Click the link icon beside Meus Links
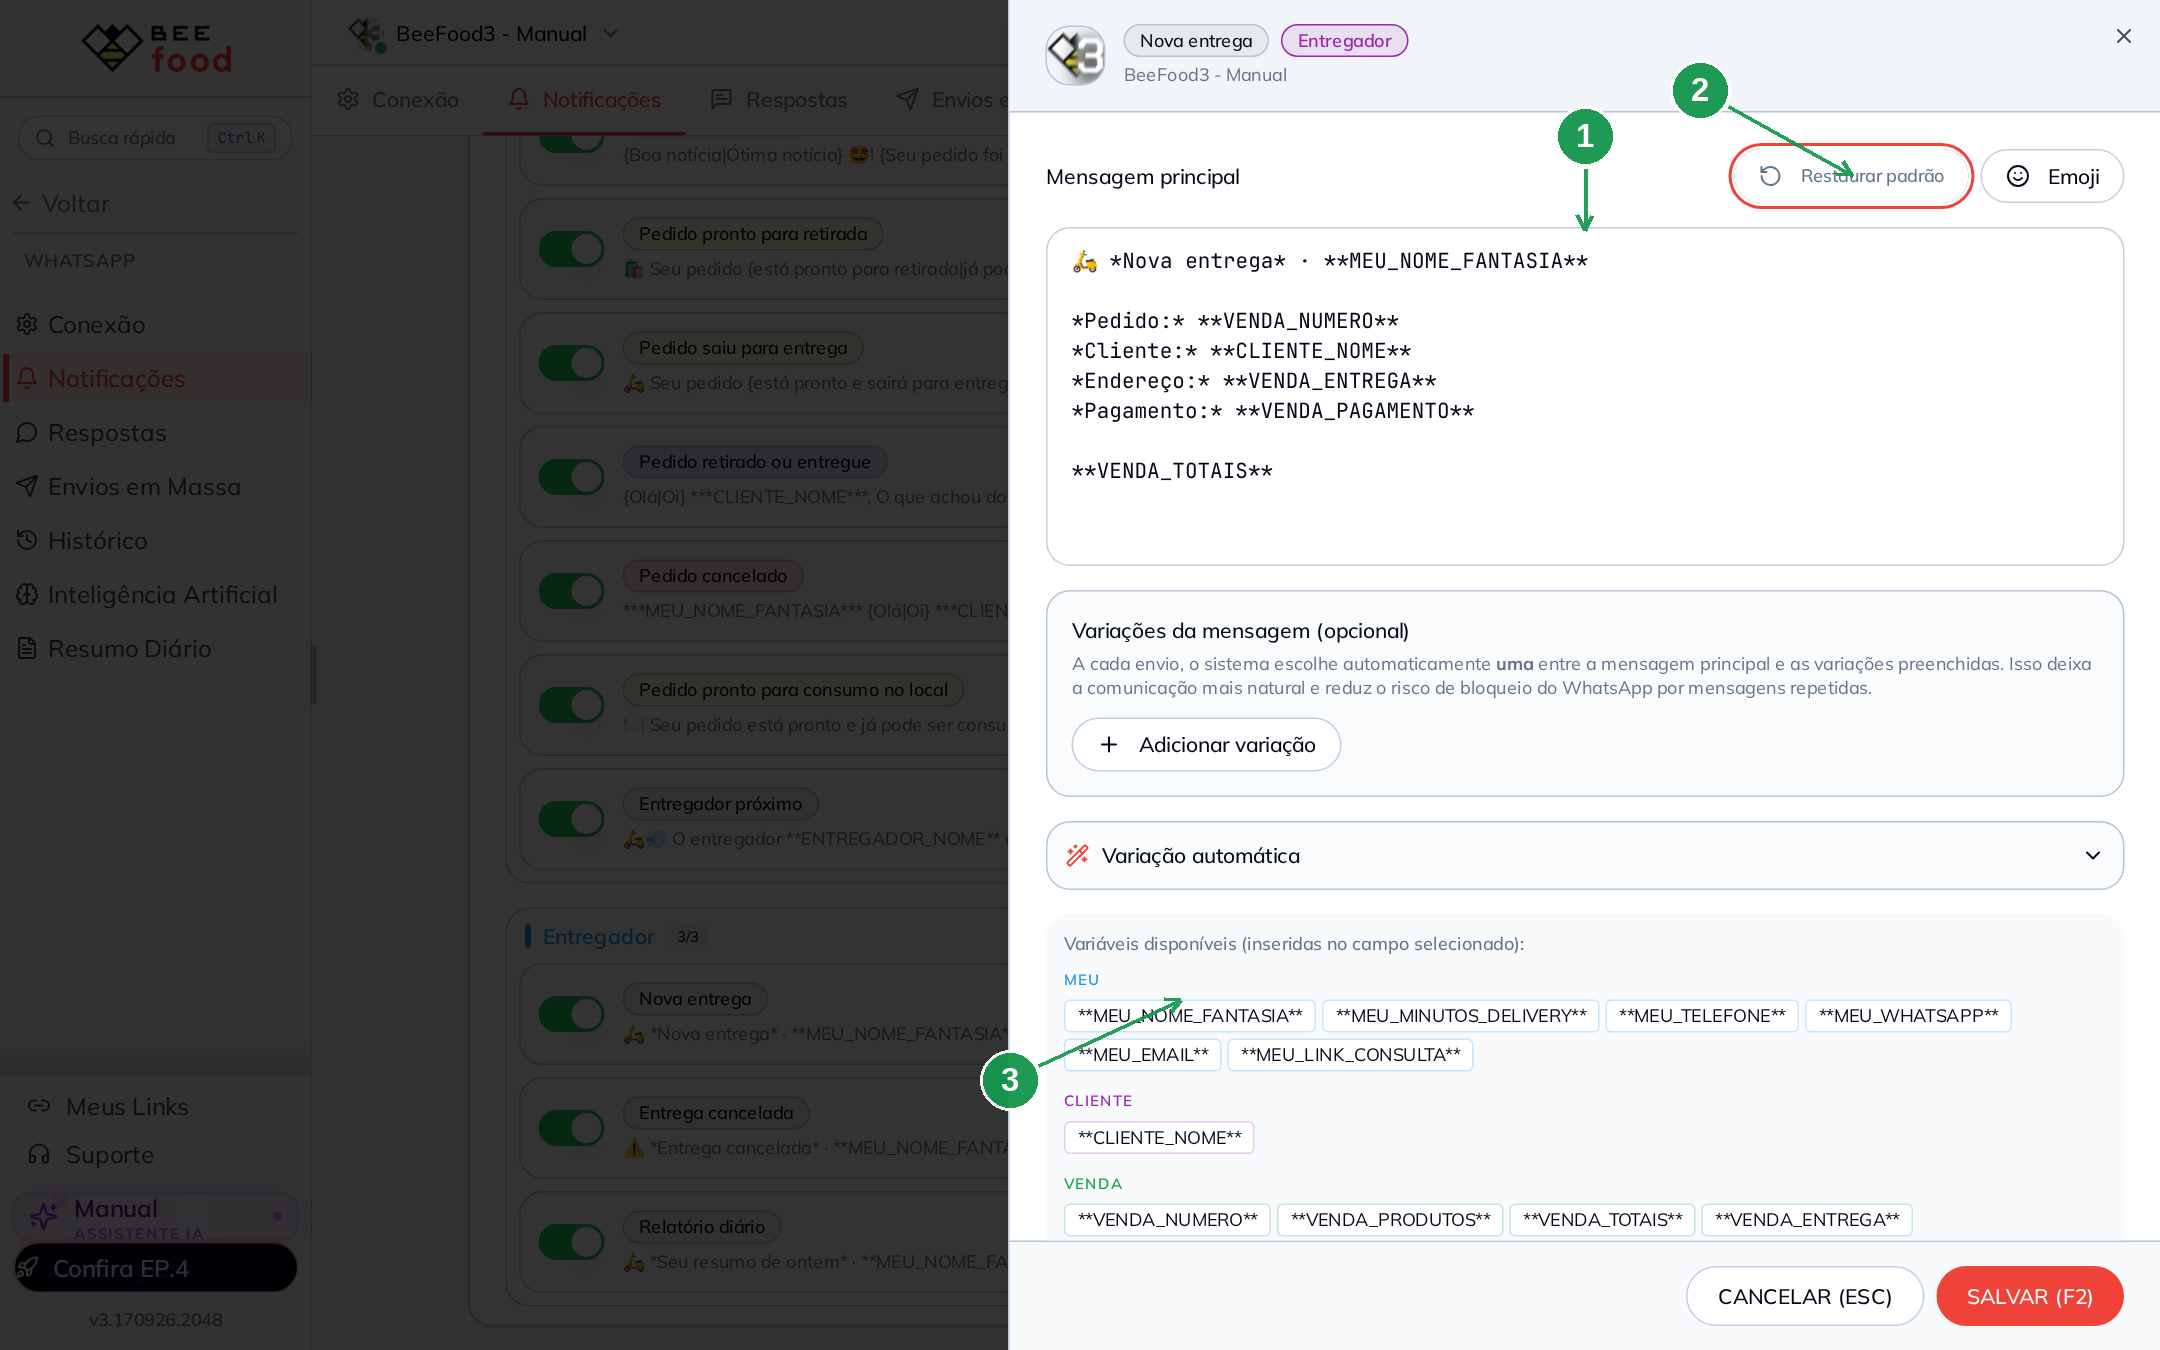The image size is (2160, 1350). (x=39, y=1106)
